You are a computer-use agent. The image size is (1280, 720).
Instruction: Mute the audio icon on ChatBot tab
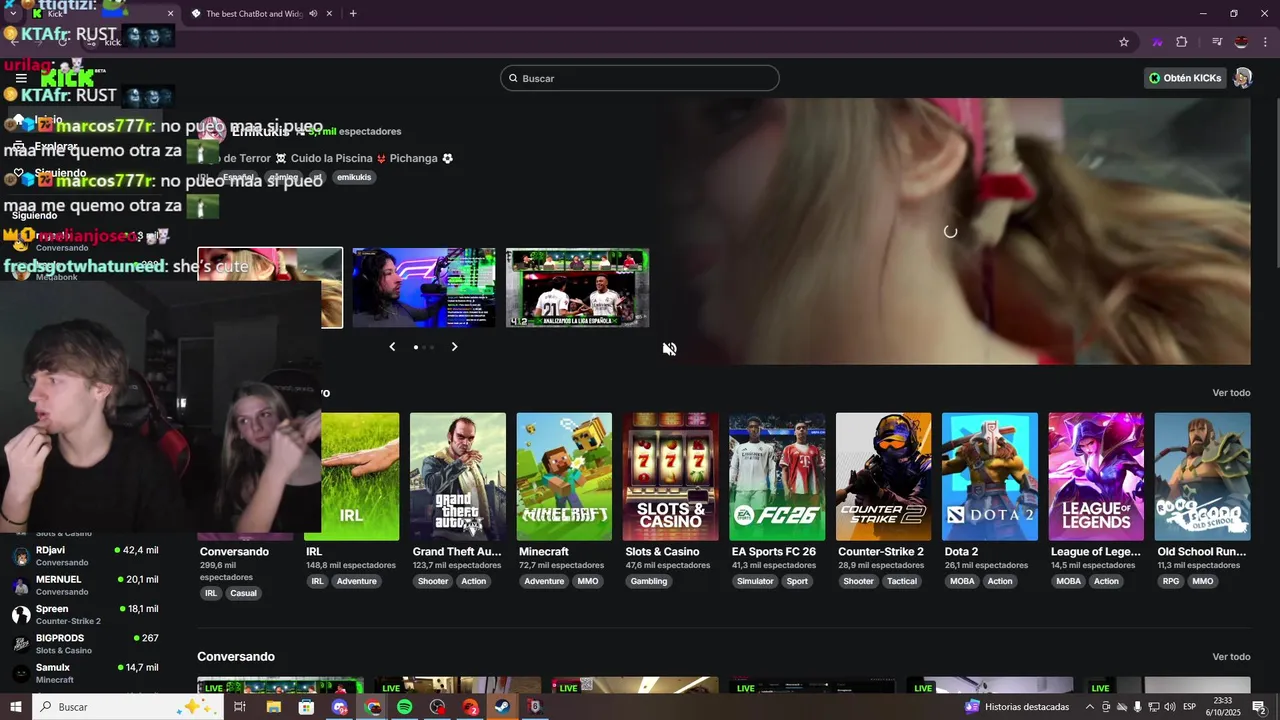[x=314, y=14]
